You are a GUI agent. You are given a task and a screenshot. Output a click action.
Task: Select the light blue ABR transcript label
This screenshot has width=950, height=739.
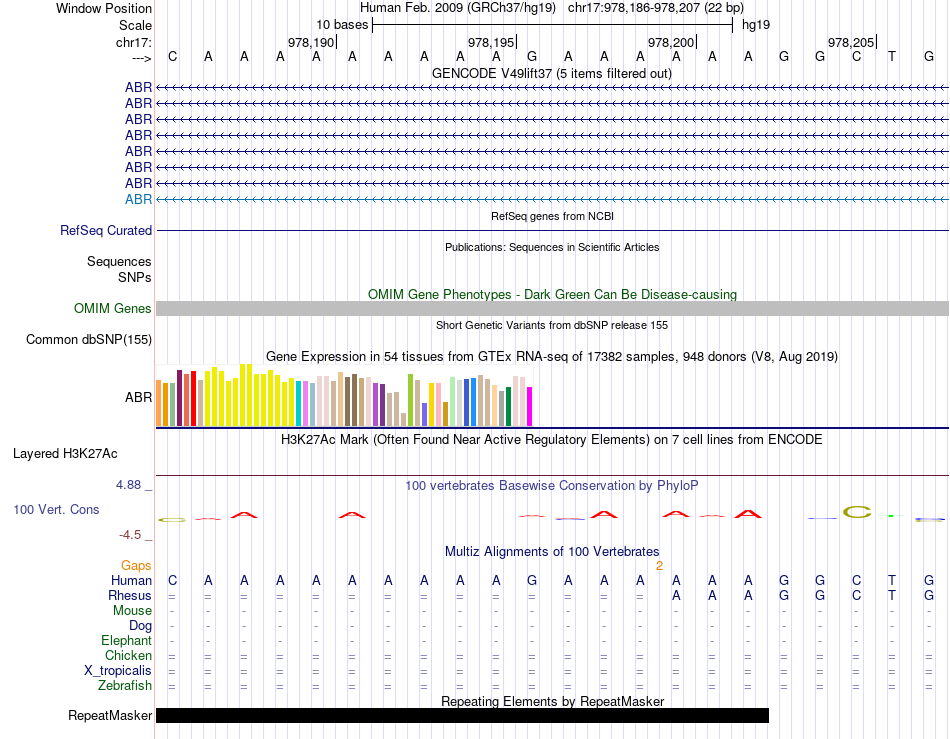[138, 199]
